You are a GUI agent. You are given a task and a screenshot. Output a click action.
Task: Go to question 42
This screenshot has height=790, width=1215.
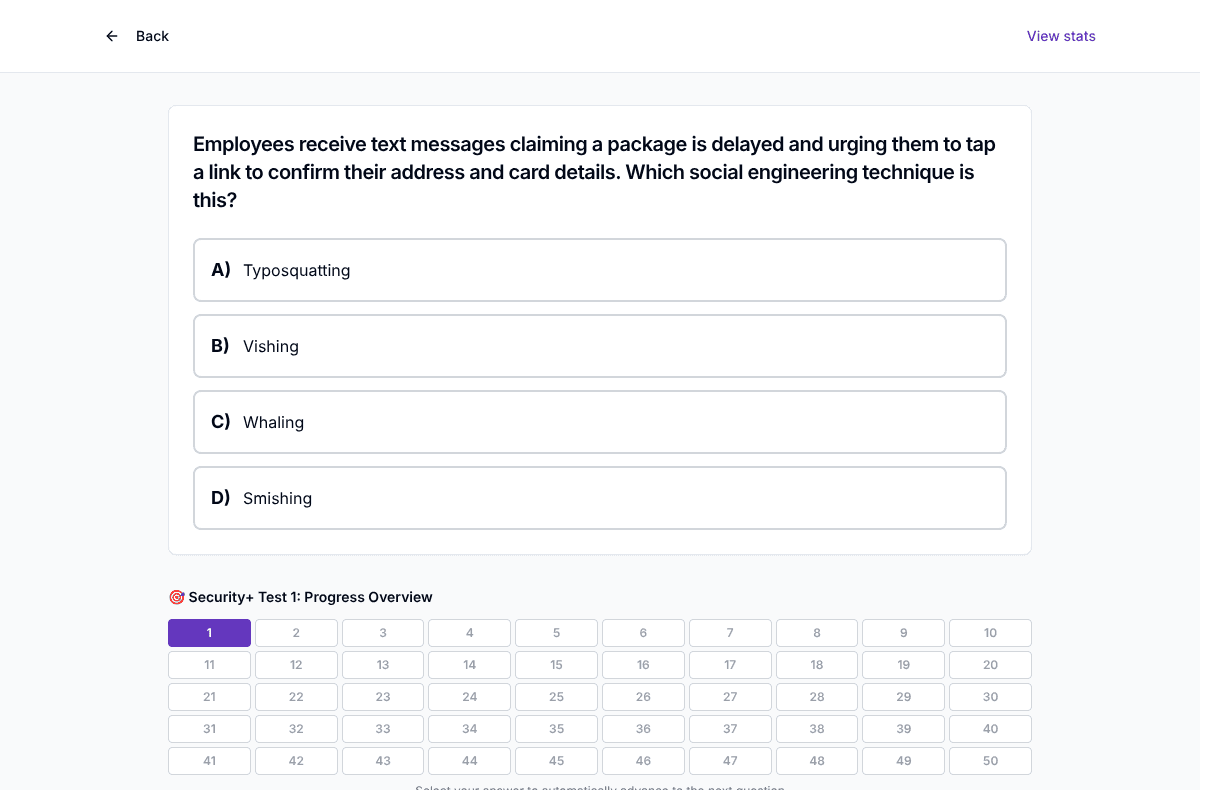(296, 761)
